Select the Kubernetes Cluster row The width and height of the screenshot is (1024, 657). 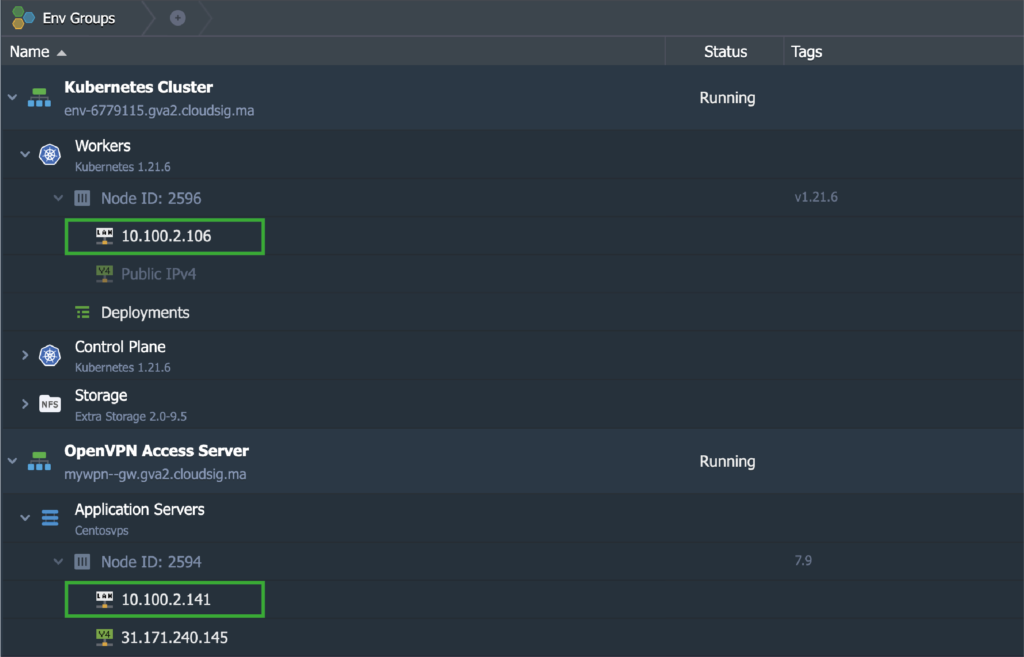click(512, 97)
